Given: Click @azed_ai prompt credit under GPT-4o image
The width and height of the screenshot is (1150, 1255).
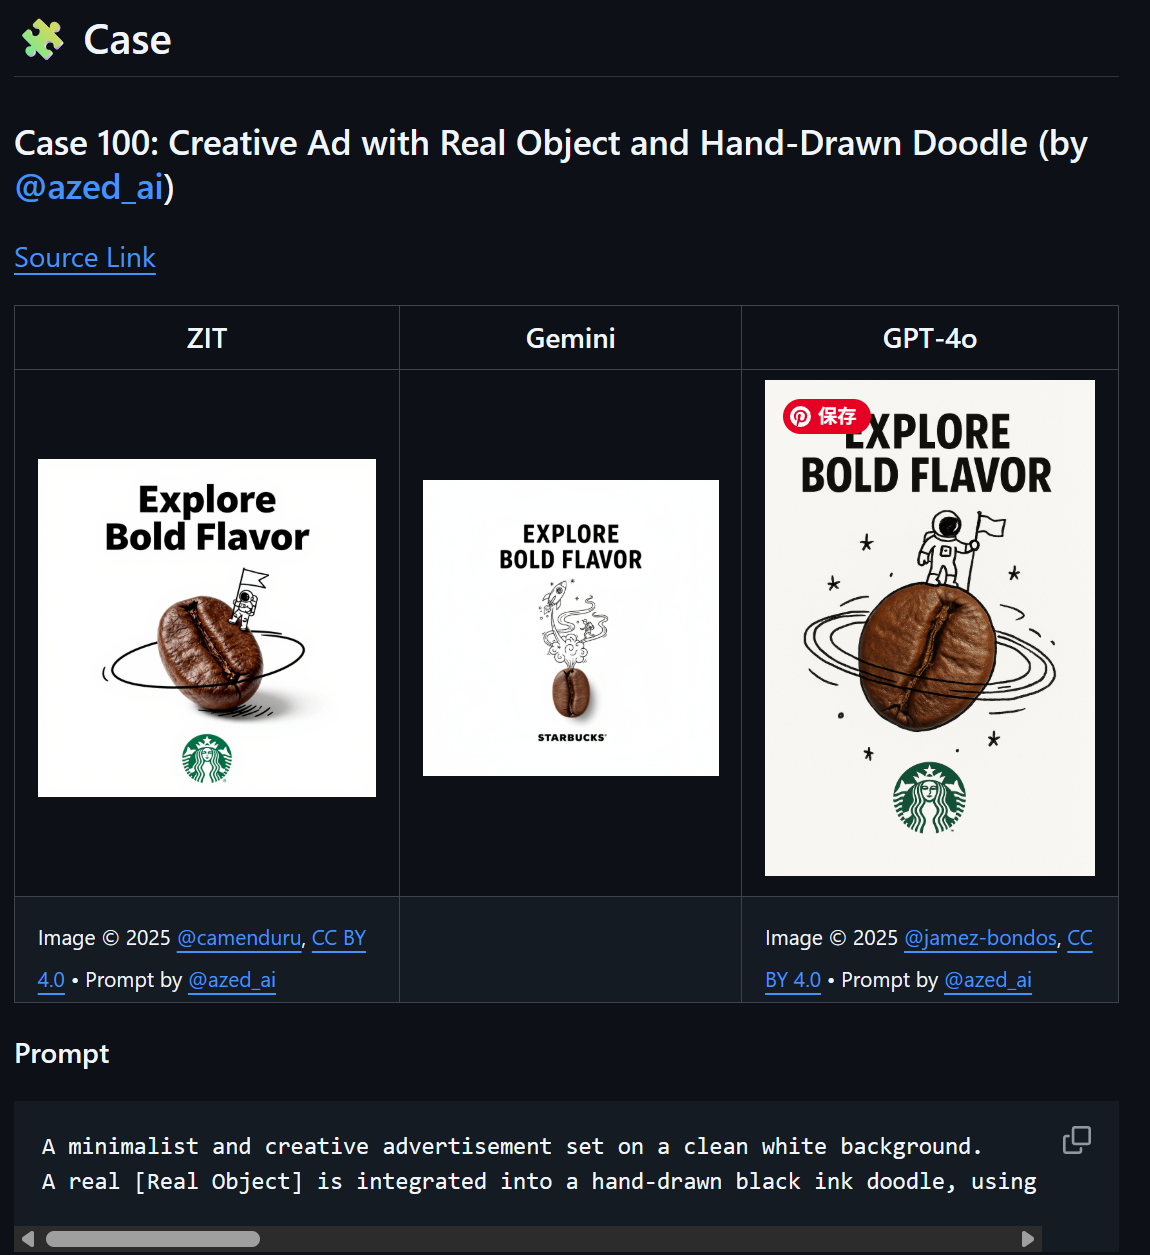Looking at the screenshot, I should (x=988, y=980).
